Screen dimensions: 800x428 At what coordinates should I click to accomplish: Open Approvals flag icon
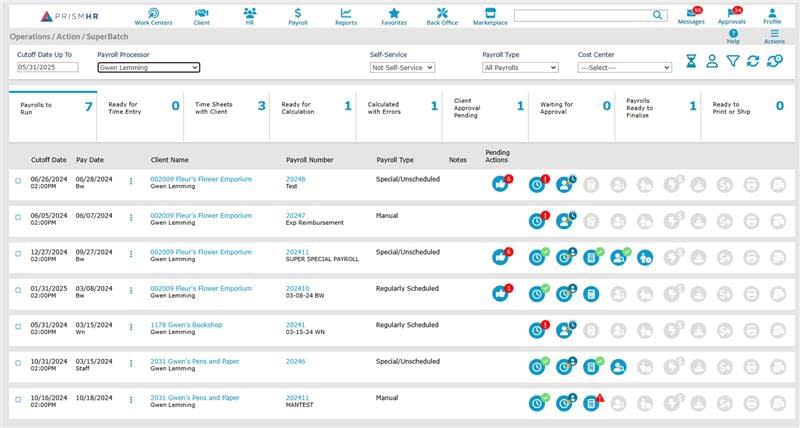(731, 12)
